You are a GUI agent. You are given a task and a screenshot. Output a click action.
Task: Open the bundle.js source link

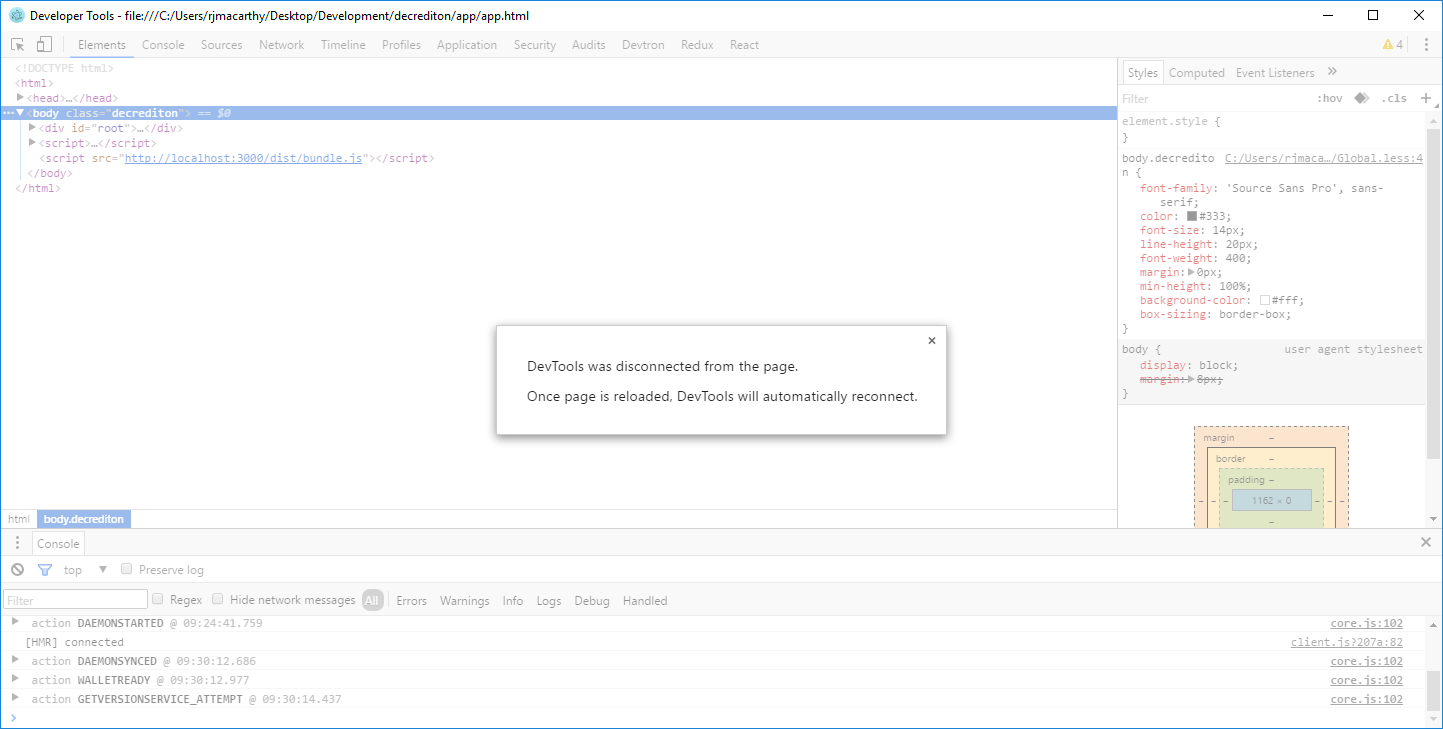coord(244,157)
